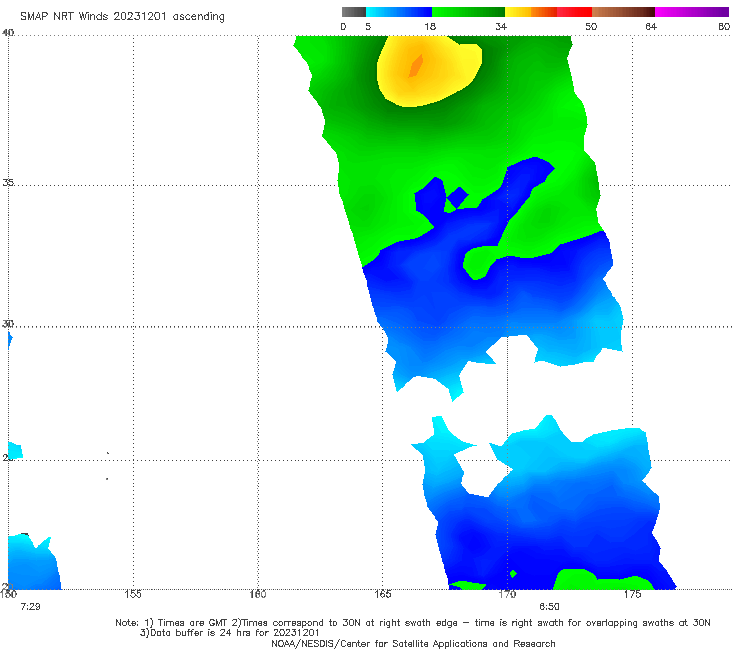The image size is (740, 650).
Task: Click the magenta-purple segment of the color bar
Action: pyautogui.click(x=692, y=12)
